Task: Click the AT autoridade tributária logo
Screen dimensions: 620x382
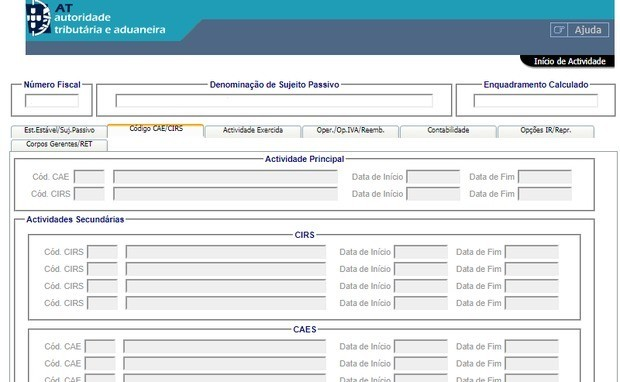Action: [x=96, y=18]
